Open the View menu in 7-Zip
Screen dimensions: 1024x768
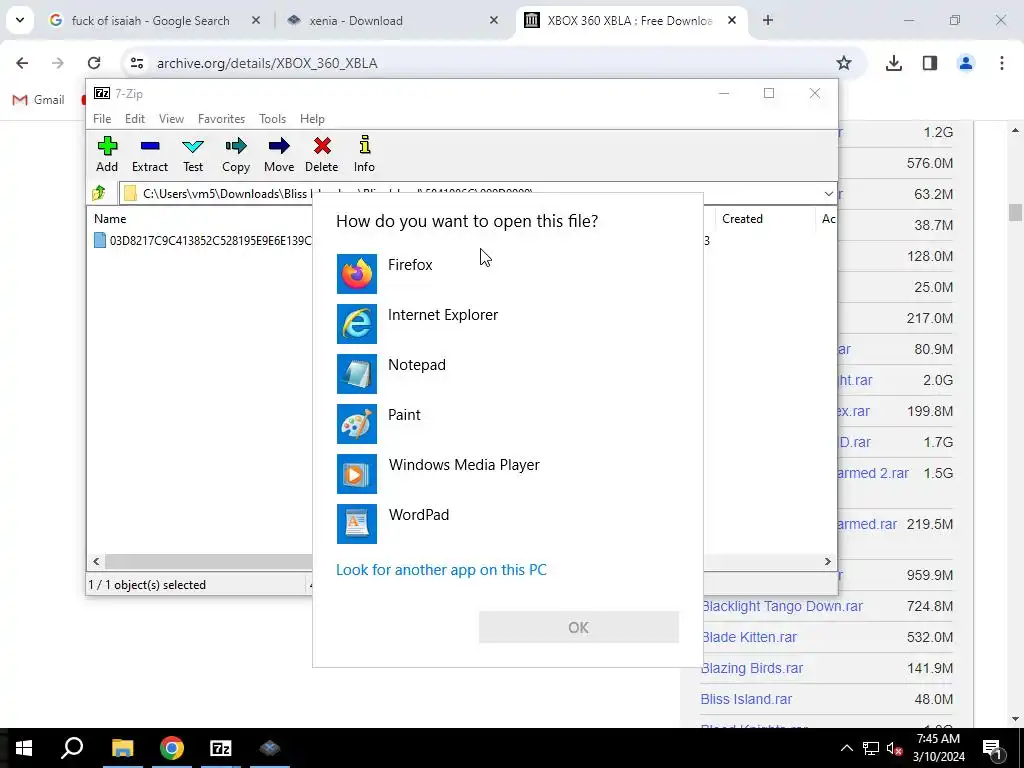pyautogui.click(x=171, y=119)
